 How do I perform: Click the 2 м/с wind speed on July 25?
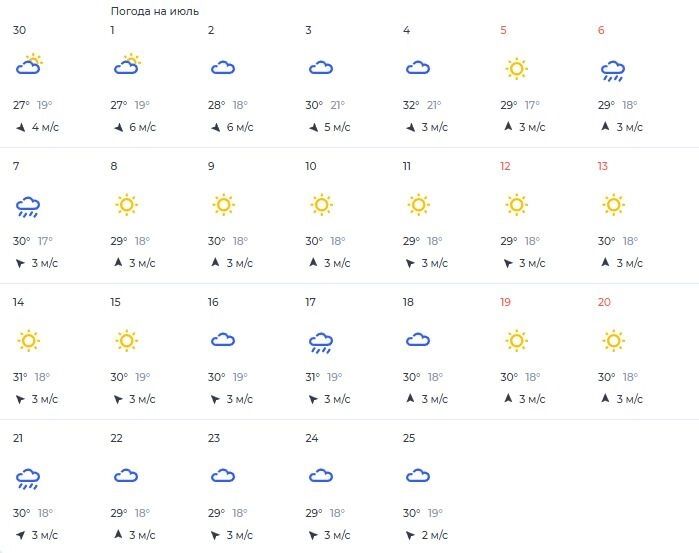pyautogui.click(x=435, y=535)
